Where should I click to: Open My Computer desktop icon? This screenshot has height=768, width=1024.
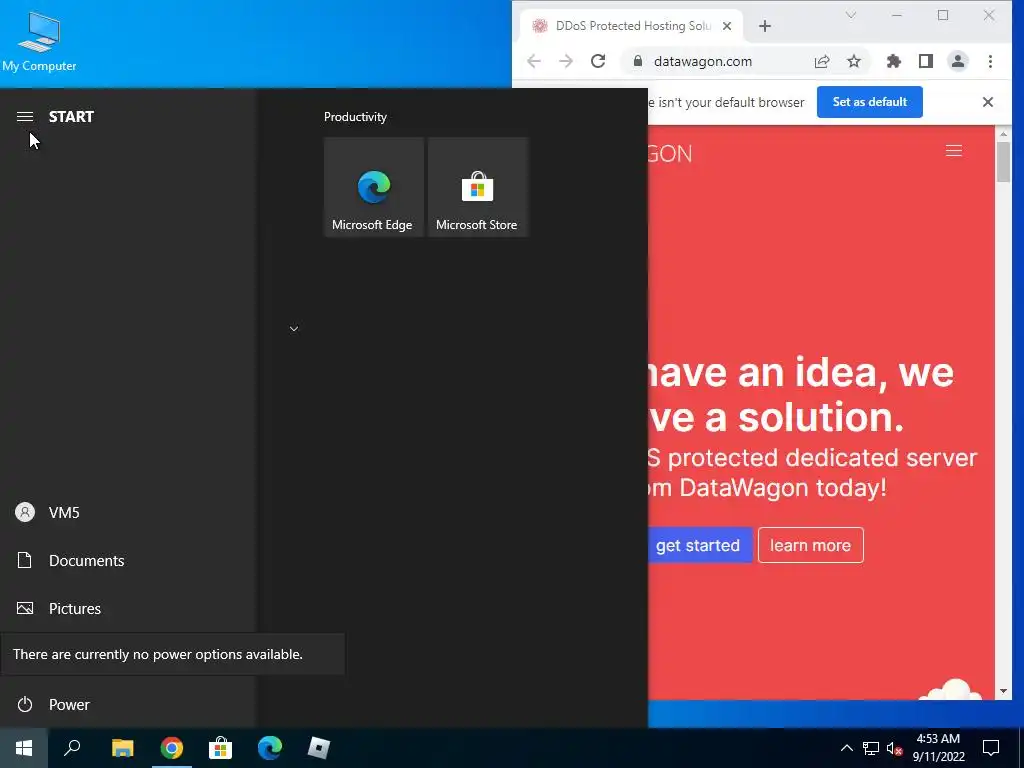[39, 40]
